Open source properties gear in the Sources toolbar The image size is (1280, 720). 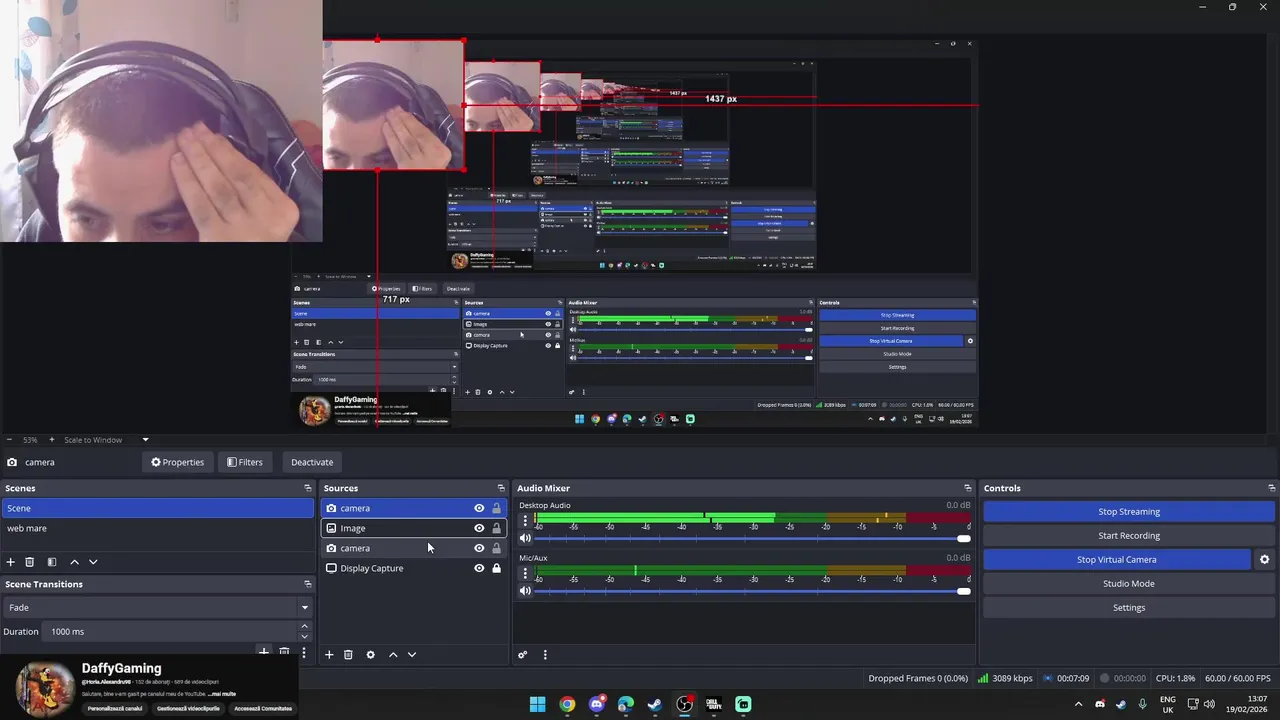(370, 655)
